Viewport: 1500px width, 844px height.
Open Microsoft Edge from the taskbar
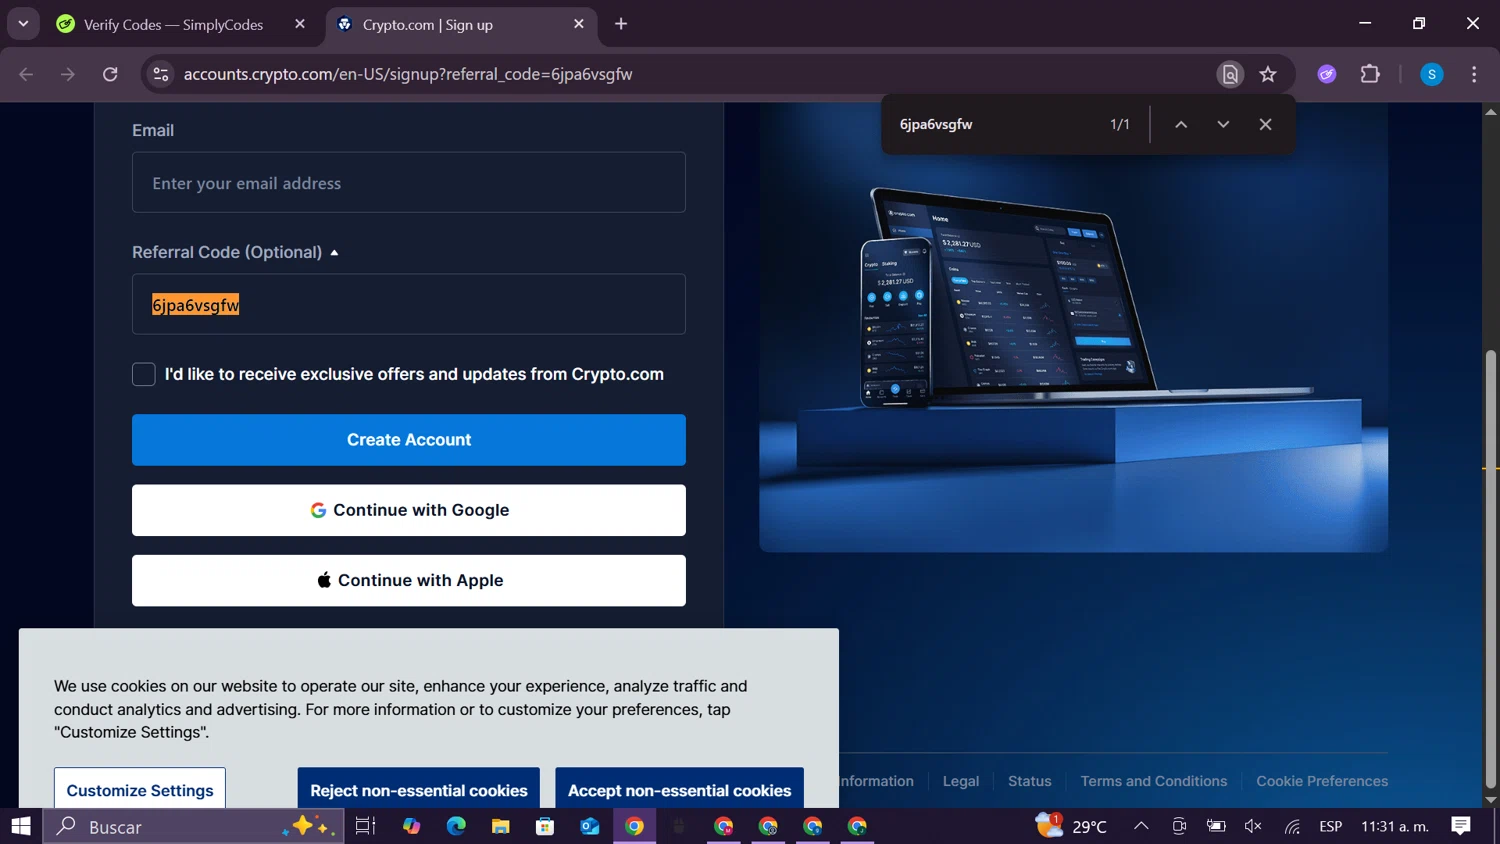456,826
